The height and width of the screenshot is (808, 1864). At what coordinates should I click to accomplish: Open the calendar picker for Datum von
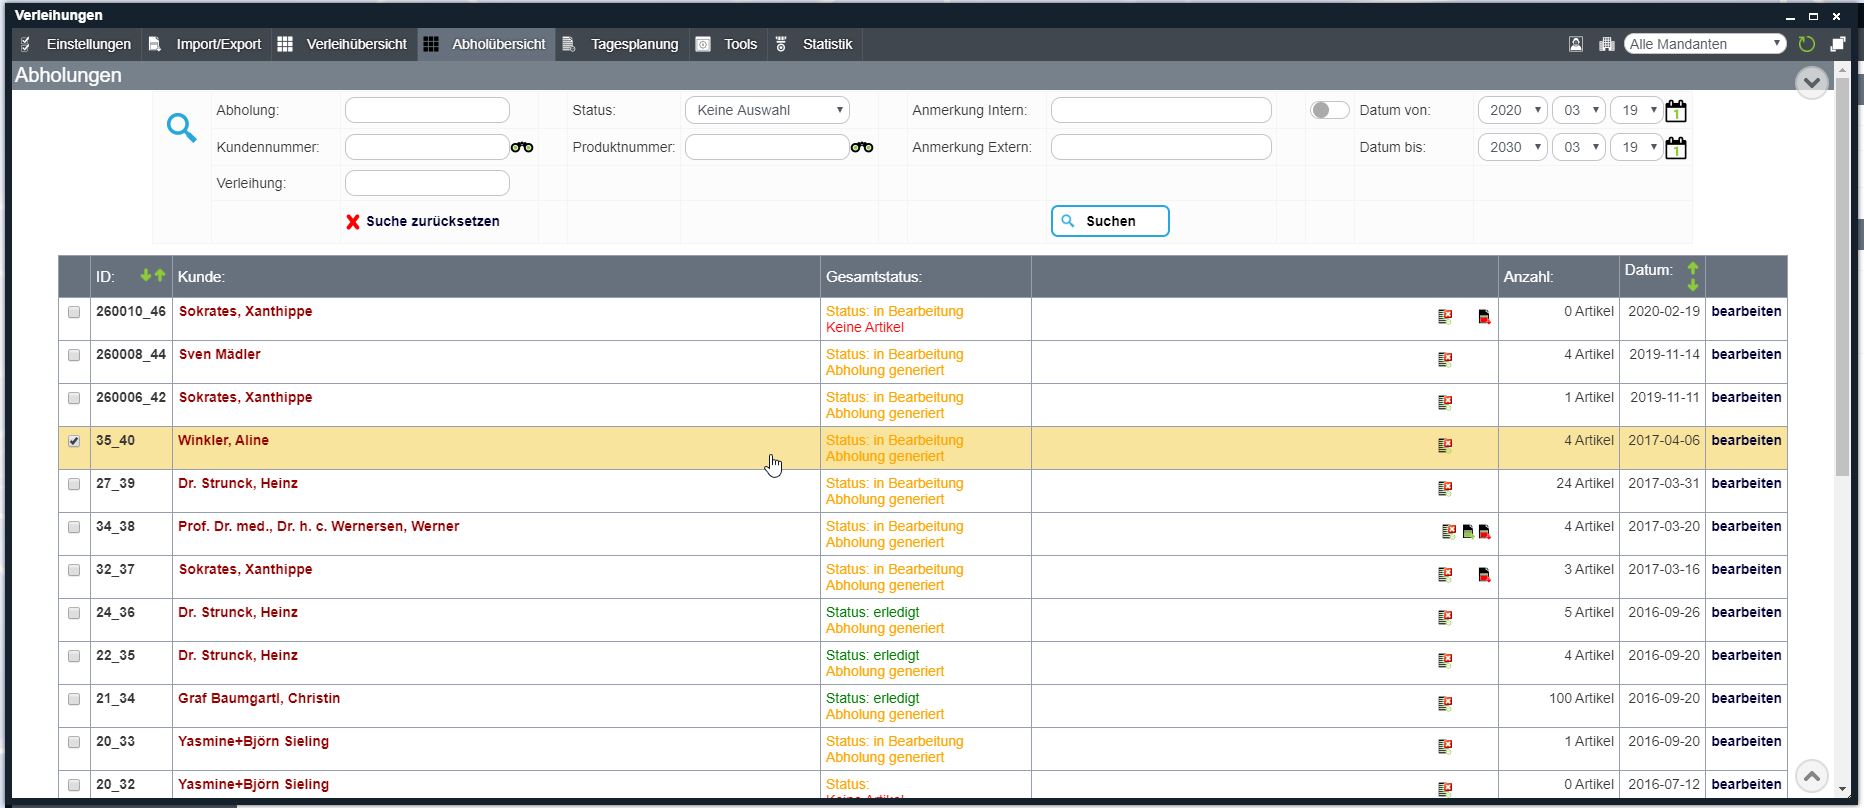pyautogui.click(x=1676, y=111)
